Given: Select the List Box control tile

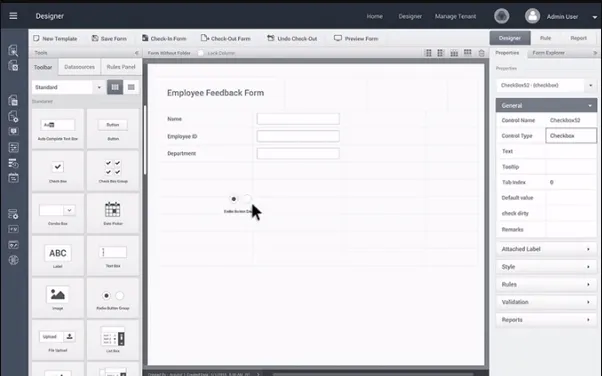Looking at the screenshot, I should (x=113, y=340).
